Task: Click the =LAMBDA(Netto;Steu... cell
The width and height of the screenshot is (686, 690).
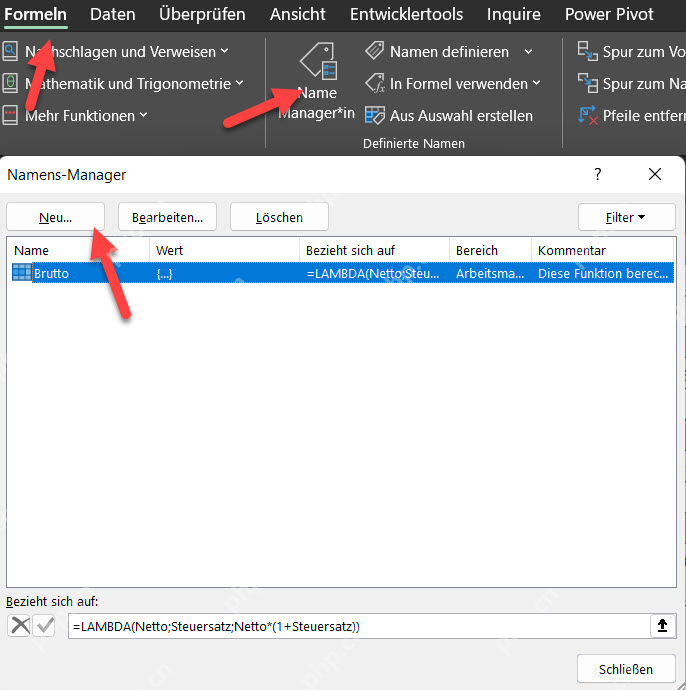Action: (x=374, y=273)
